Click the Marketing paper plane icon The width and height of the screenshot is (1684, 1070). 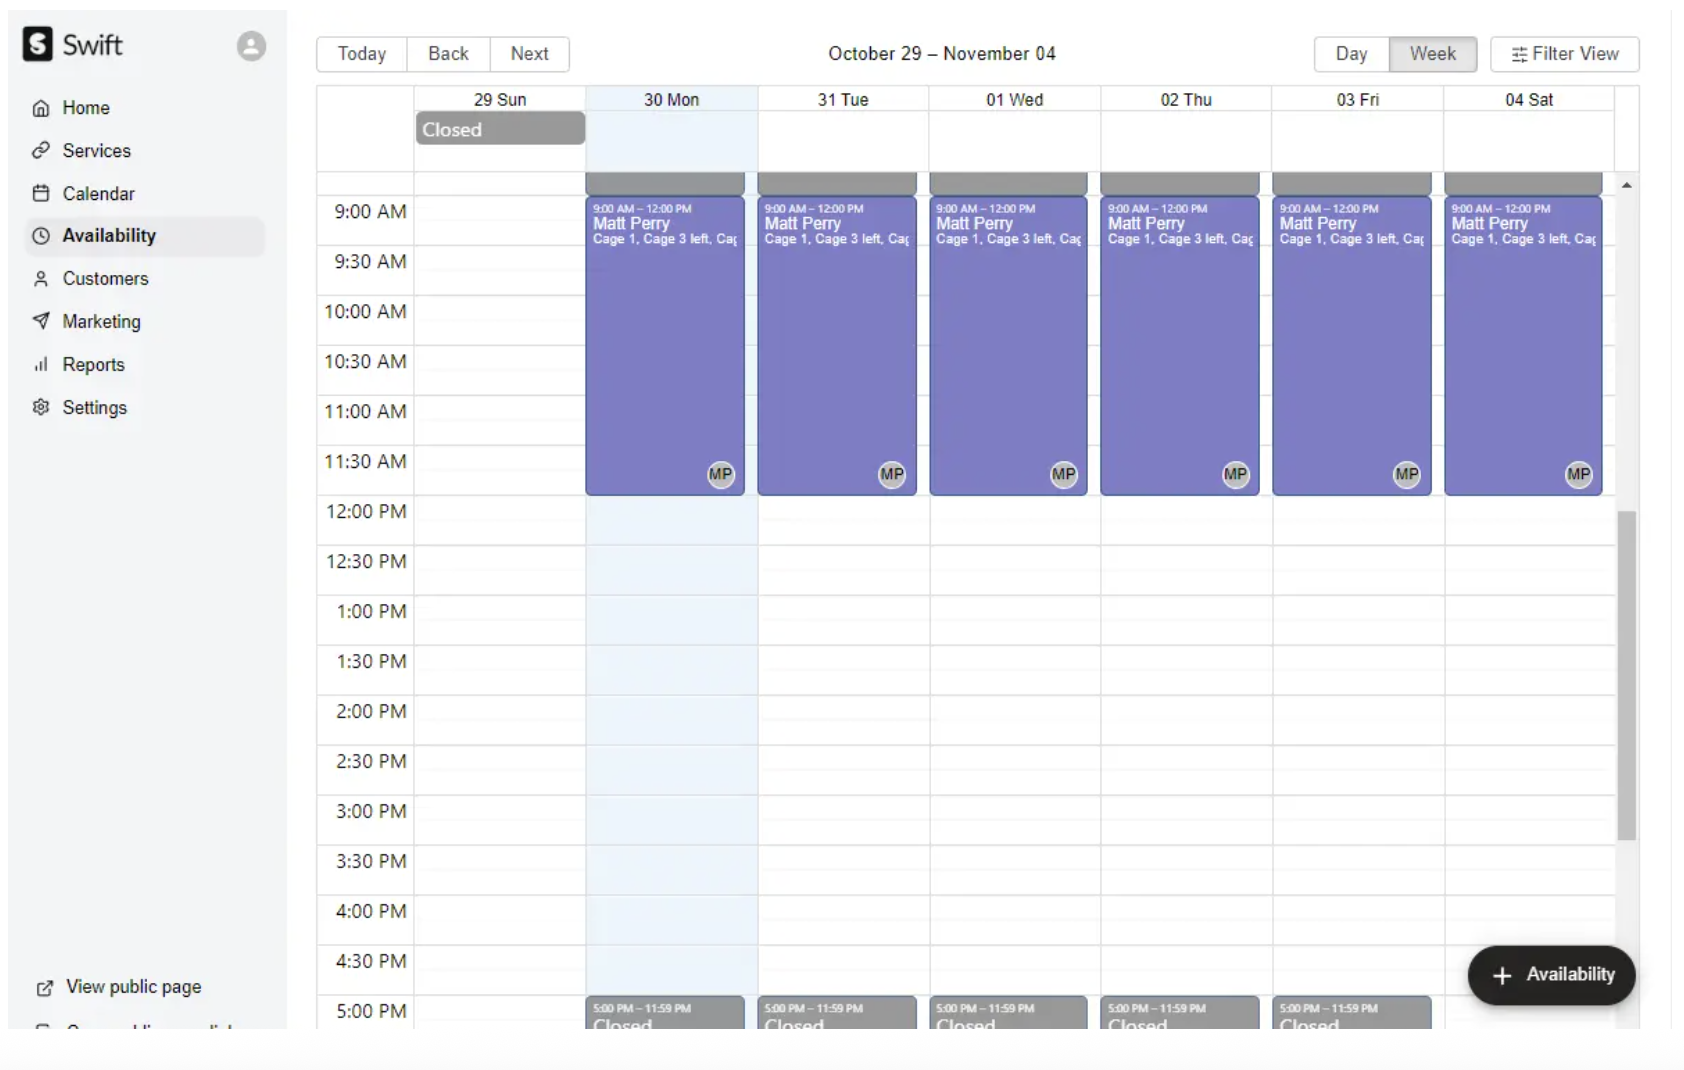click(x=41, y=321)
